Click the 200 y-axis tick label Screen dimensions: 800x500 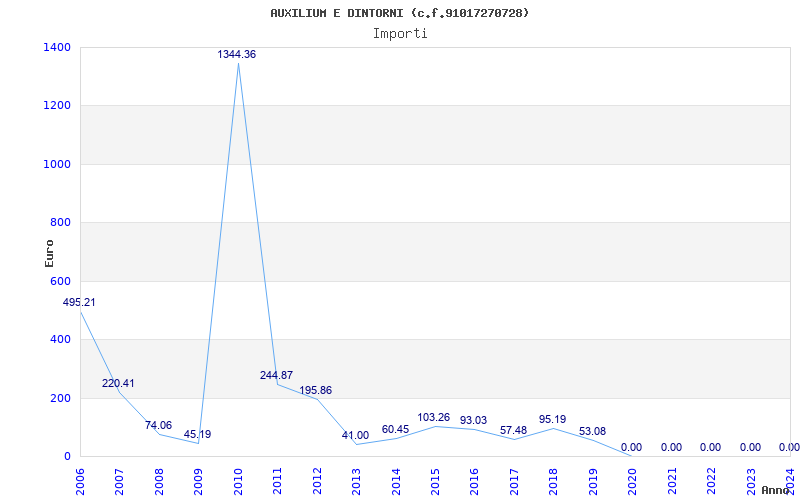(x=62, y=398)
